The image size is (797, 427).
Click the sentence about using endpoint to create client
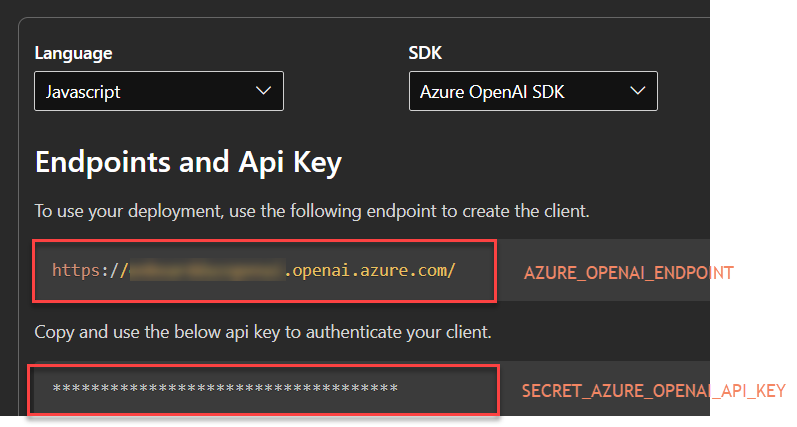[312, 211]
